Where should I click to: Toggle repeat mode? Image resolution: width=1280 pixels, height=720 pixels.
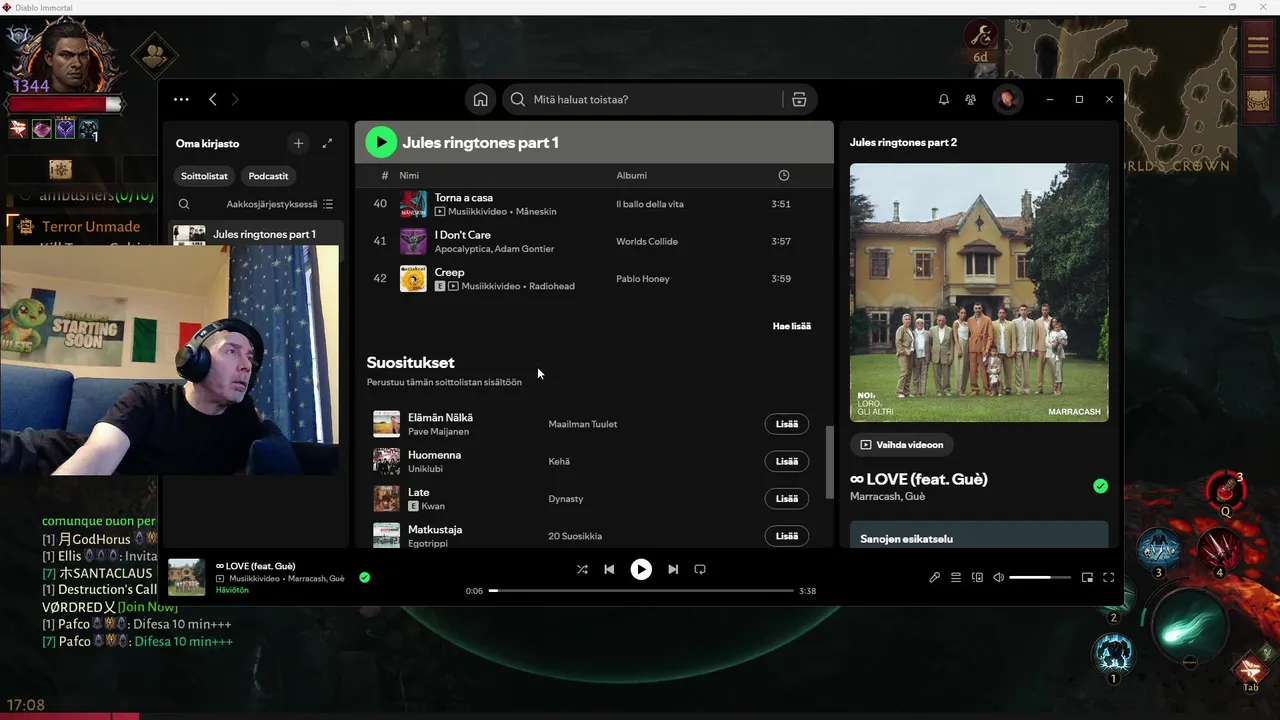(700, 569)
